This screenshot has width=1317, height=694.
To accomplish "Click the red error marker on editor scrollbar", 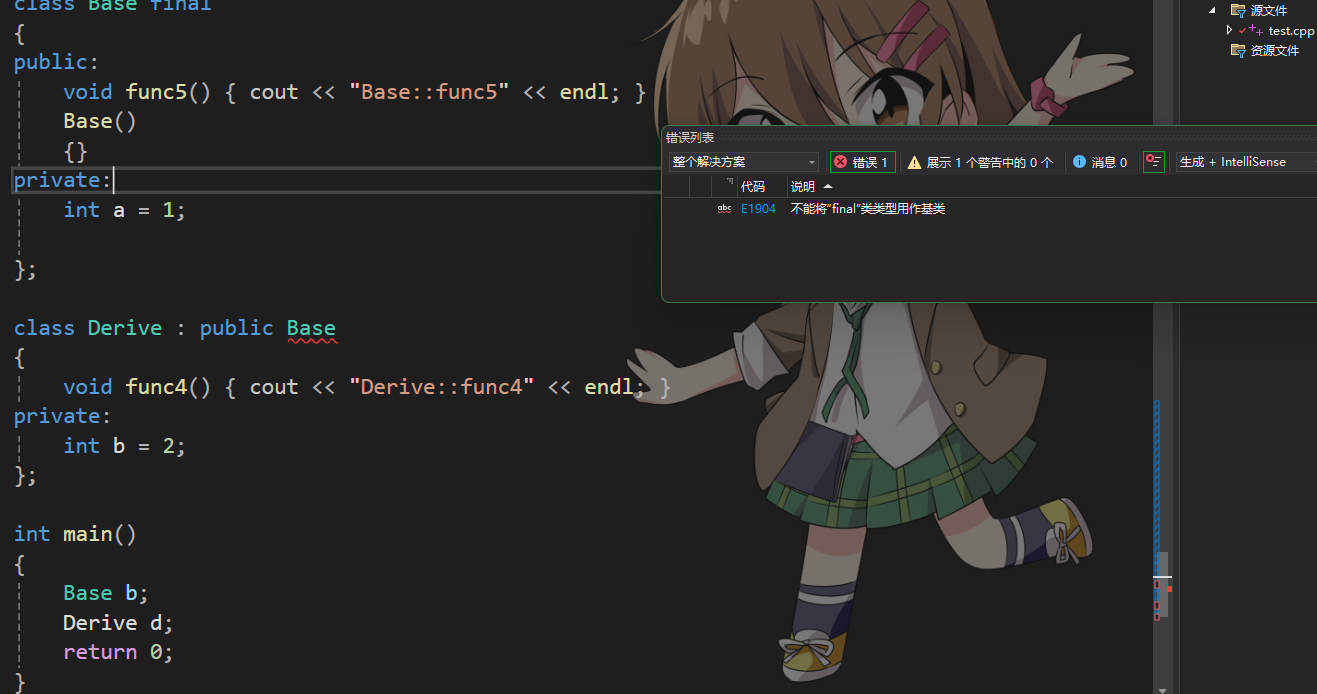I will [1169, 589].
